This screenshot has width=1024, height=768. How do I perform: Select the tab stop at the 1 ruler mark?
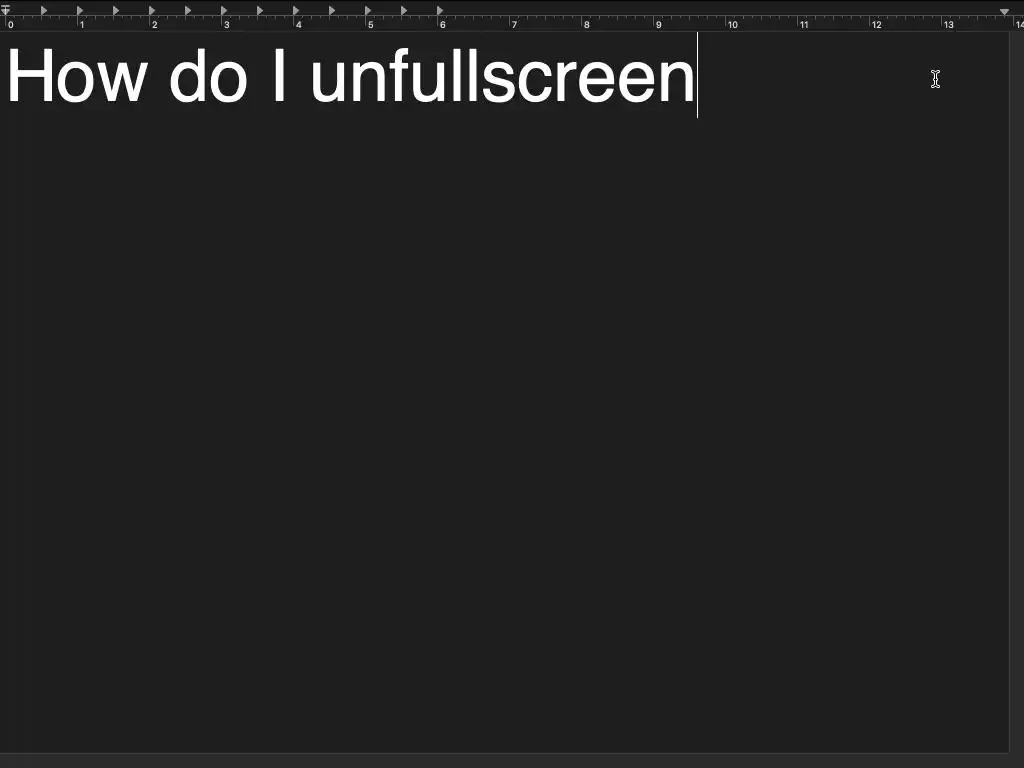(80, 10)
